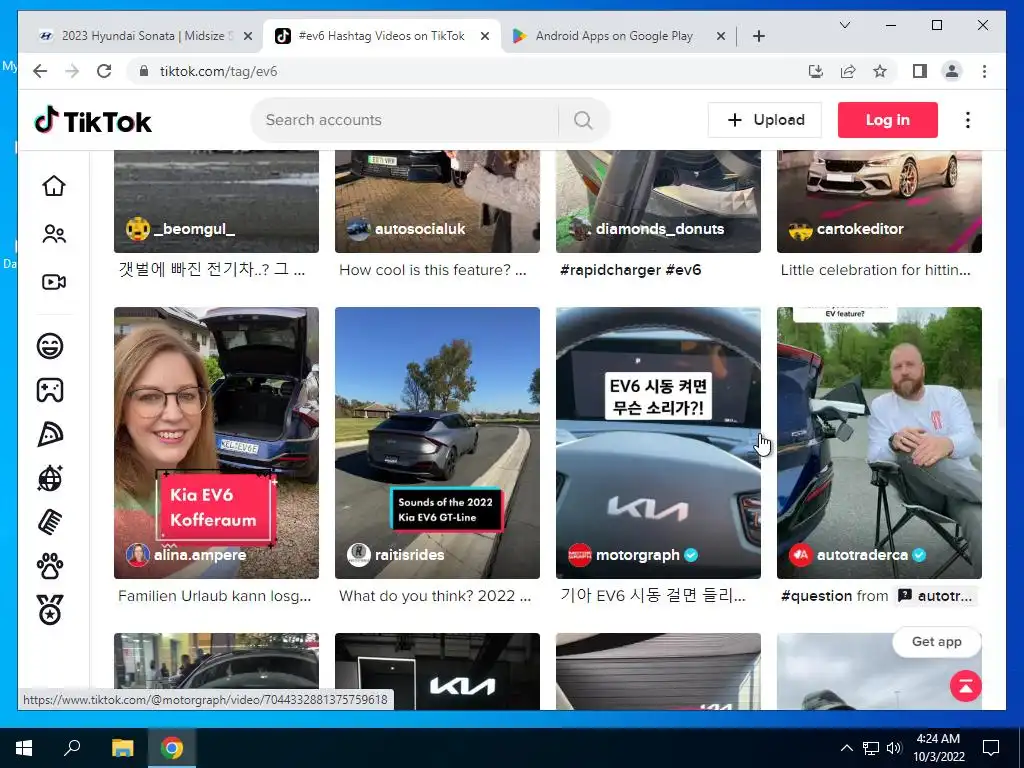Select the Food pizza slice category icon
Screen dimensions: 1024x768
click(x=50, y=434)
